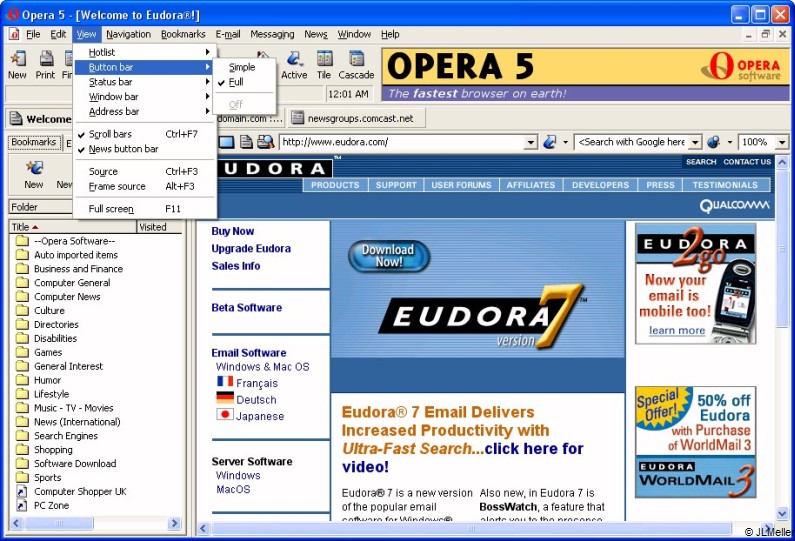Open the URL address dropdown arrow
Screen dimensions: 795x541
tap(530, 142)
